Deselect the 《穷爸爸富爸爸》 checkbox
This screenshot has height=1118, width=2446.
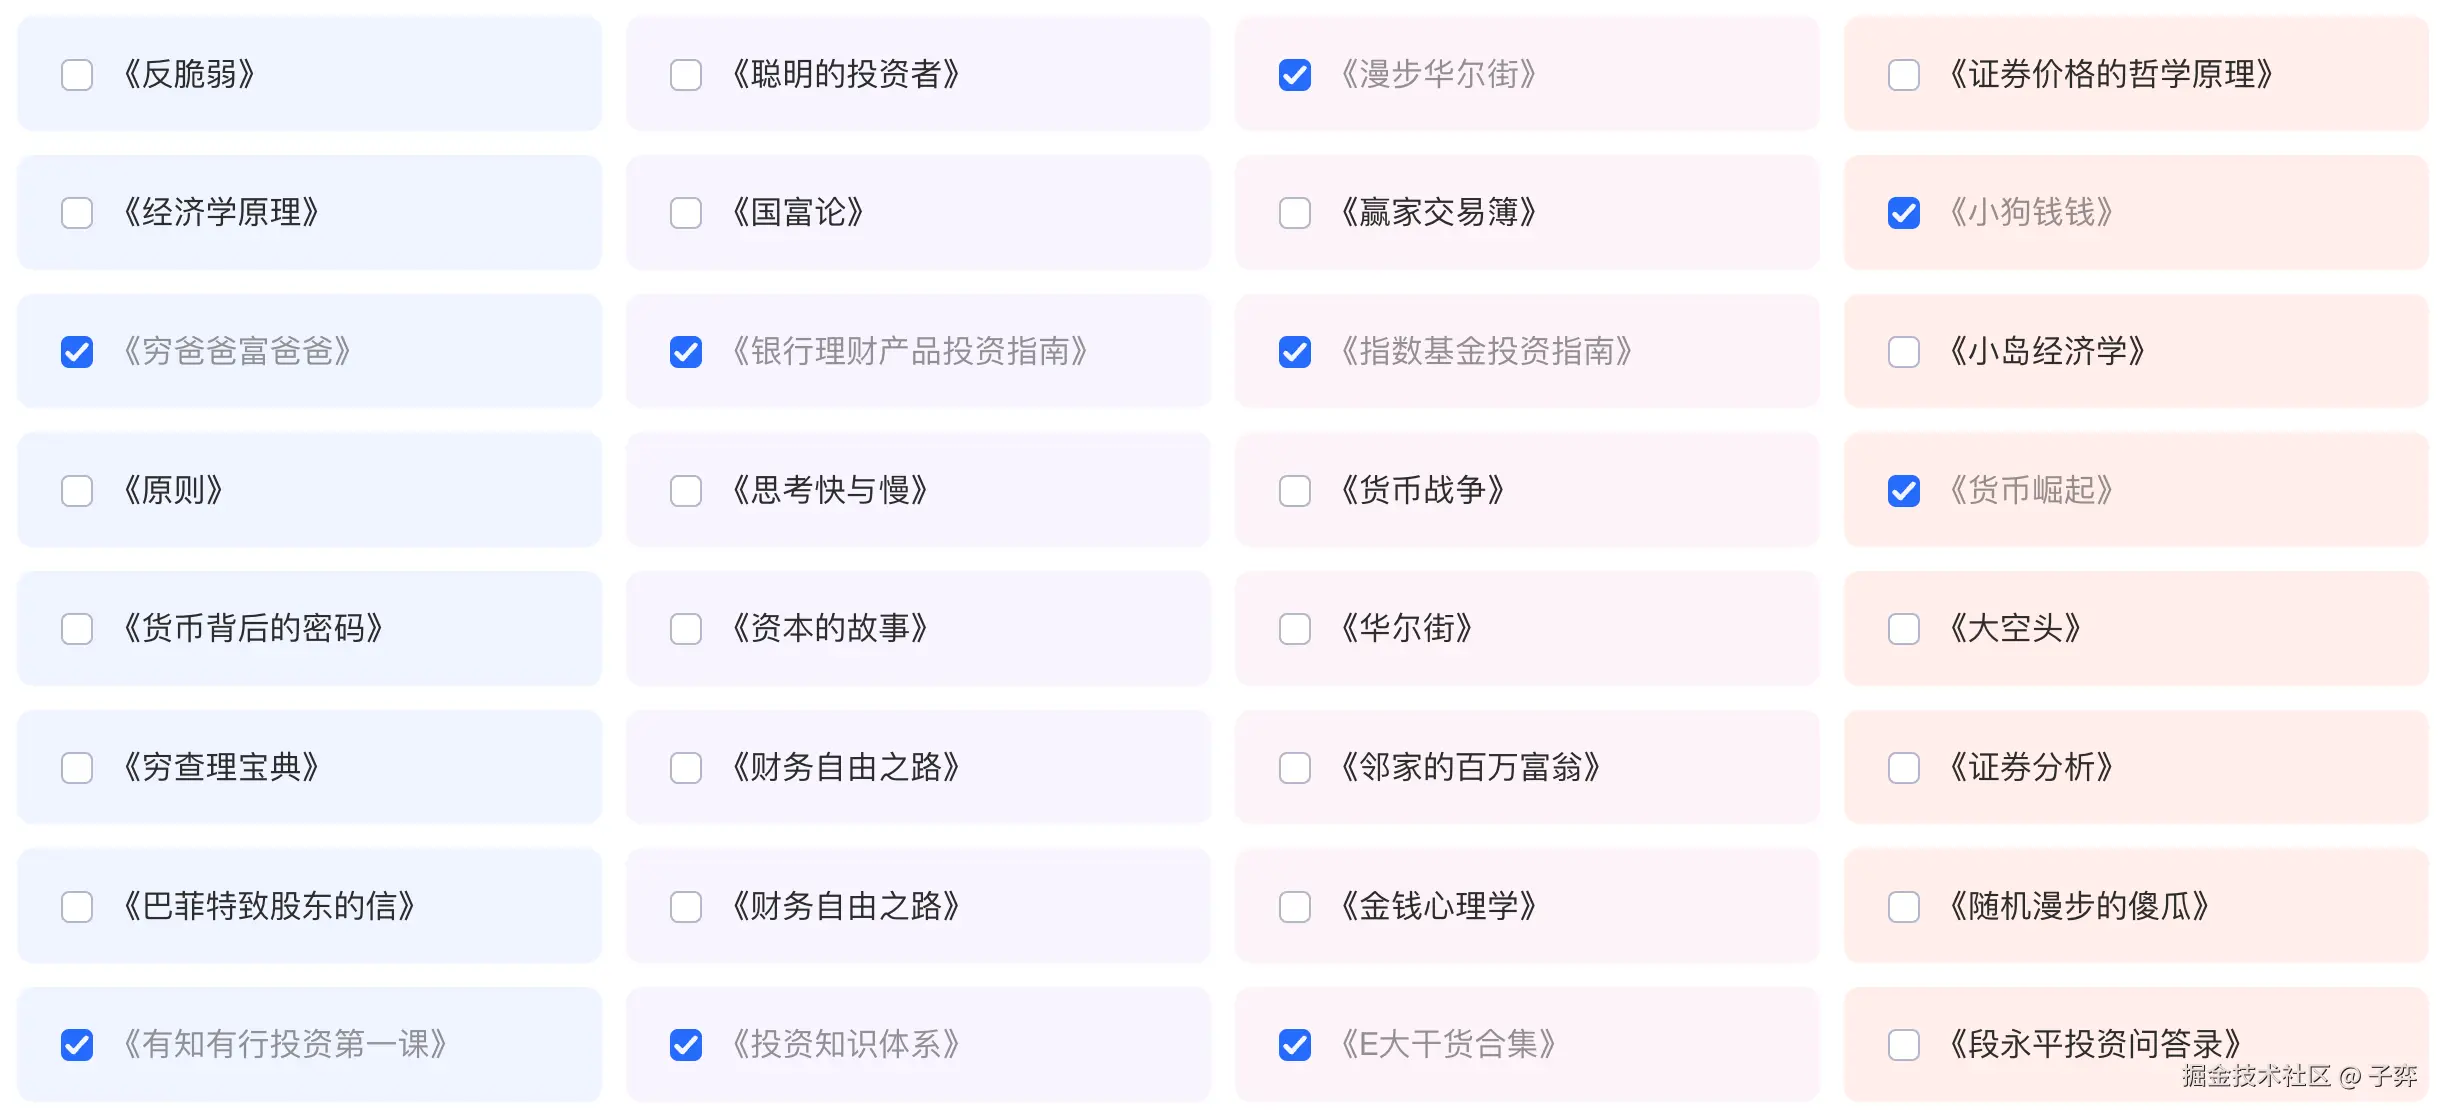pyautogui.click(x=77, y=352)
